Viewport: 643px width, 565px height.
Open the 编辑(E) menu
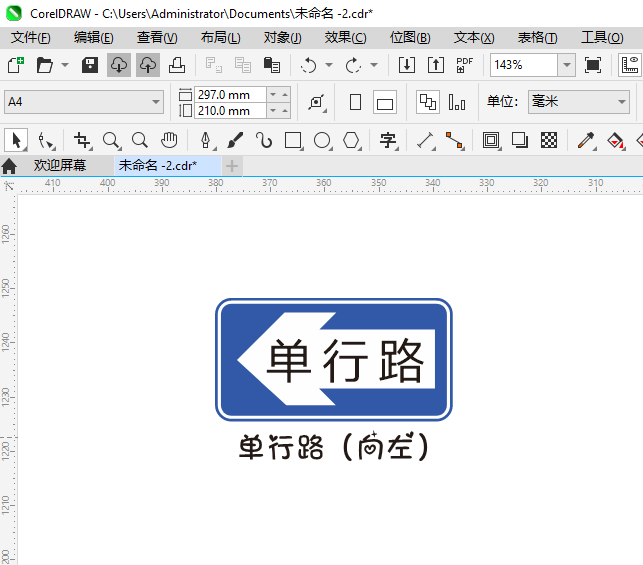(93, 38)
